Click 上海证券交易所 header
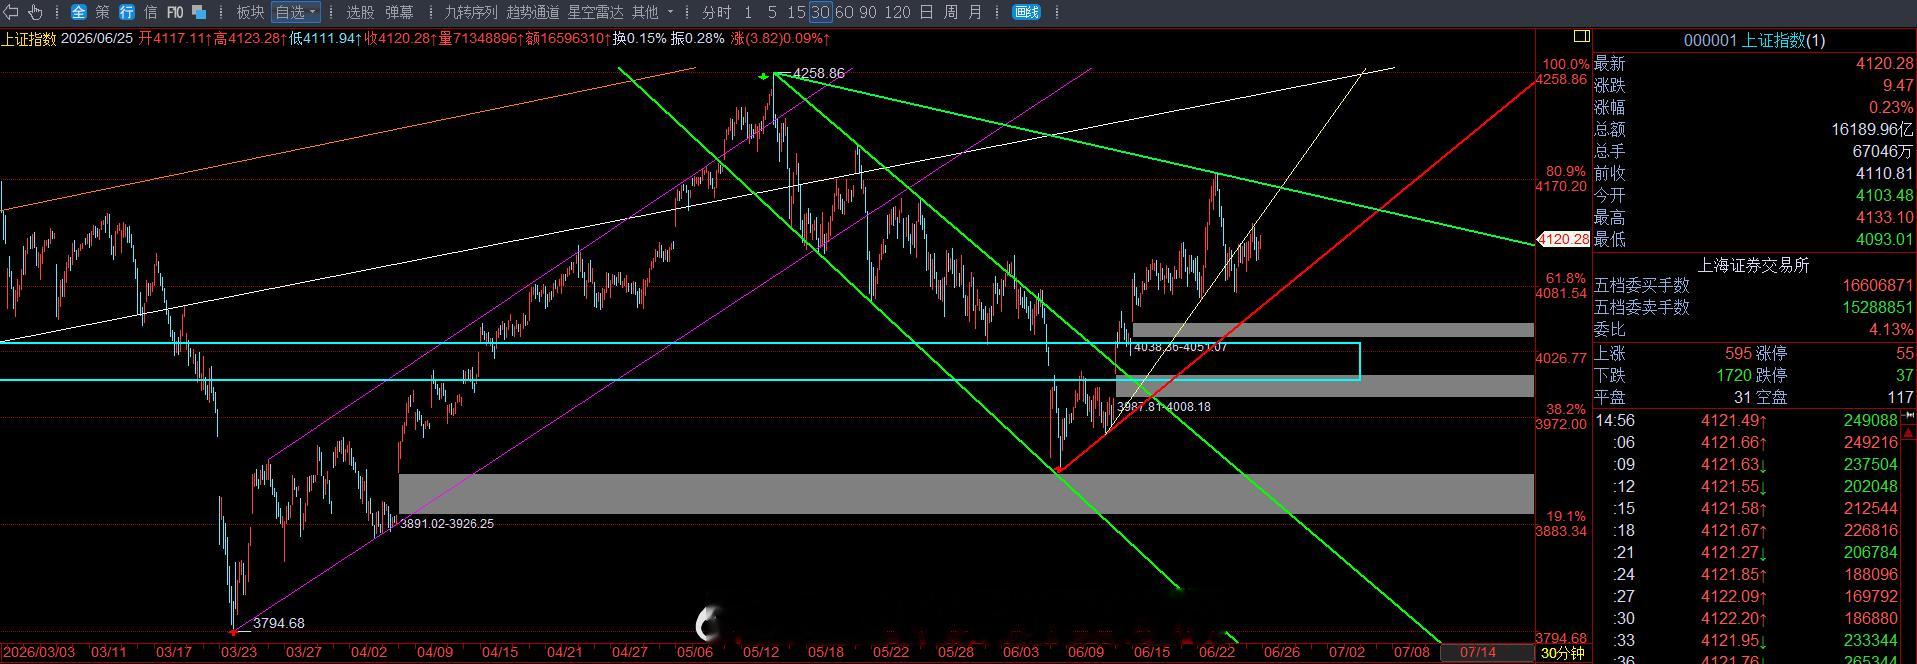 (1754, 264)
